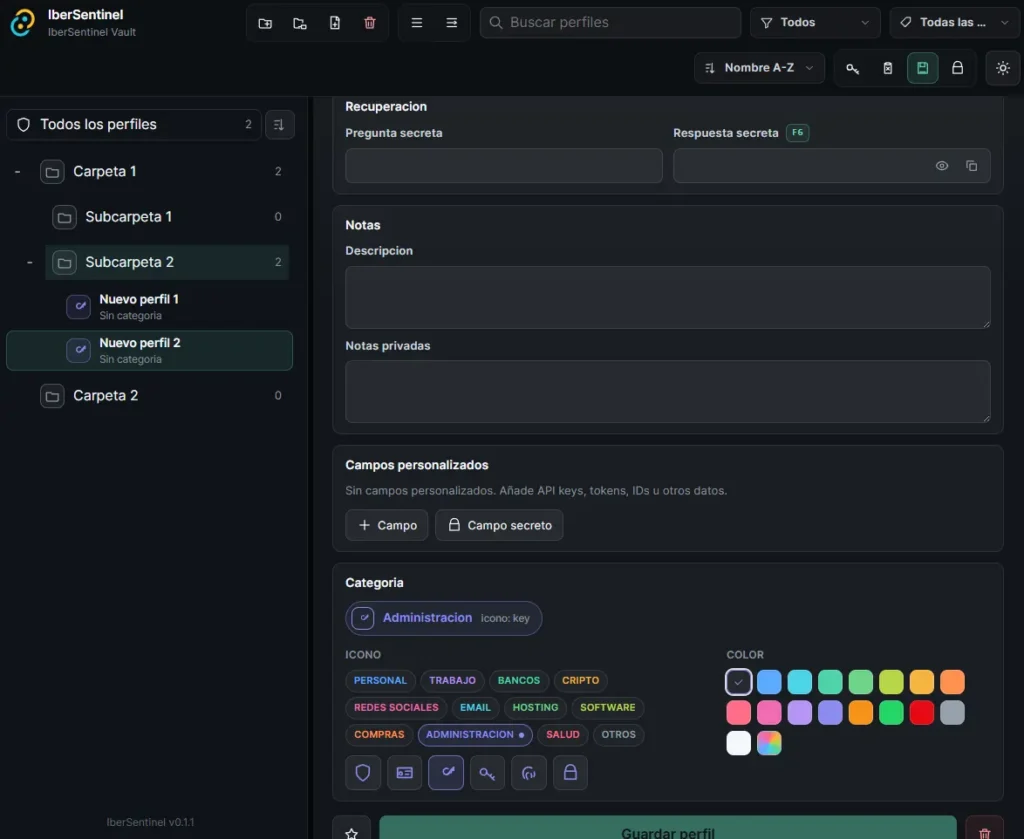Choose the ID card profile icon

404,773
